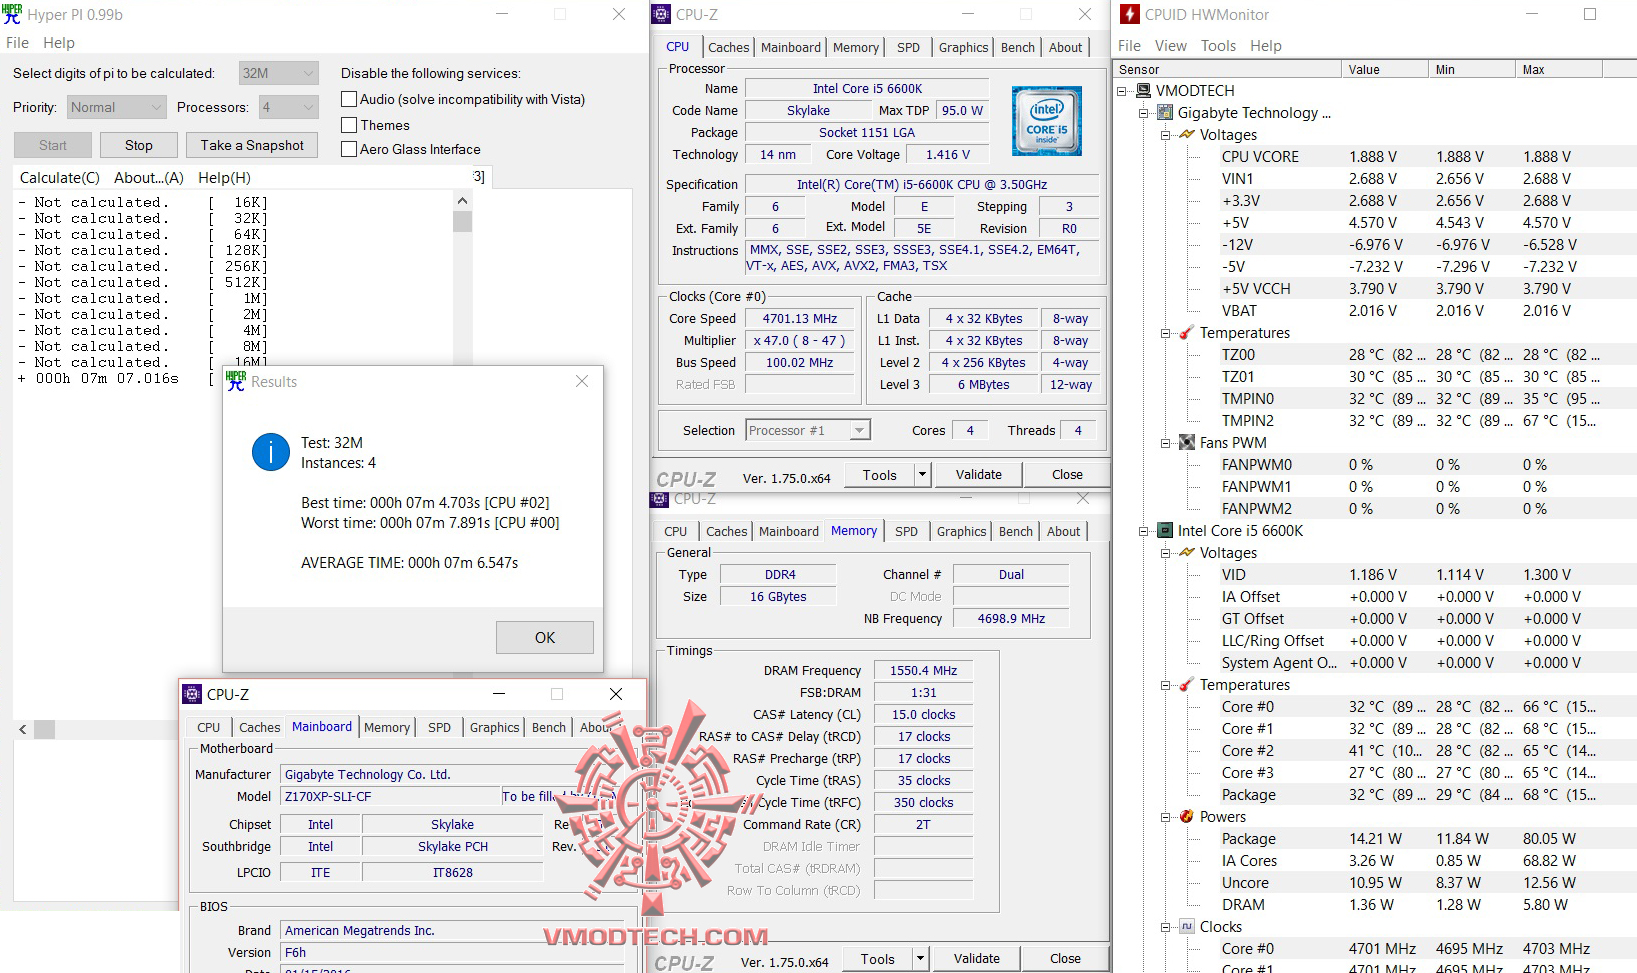Click the log scrollbar up arrow in Hyper PI

point(462,201)
